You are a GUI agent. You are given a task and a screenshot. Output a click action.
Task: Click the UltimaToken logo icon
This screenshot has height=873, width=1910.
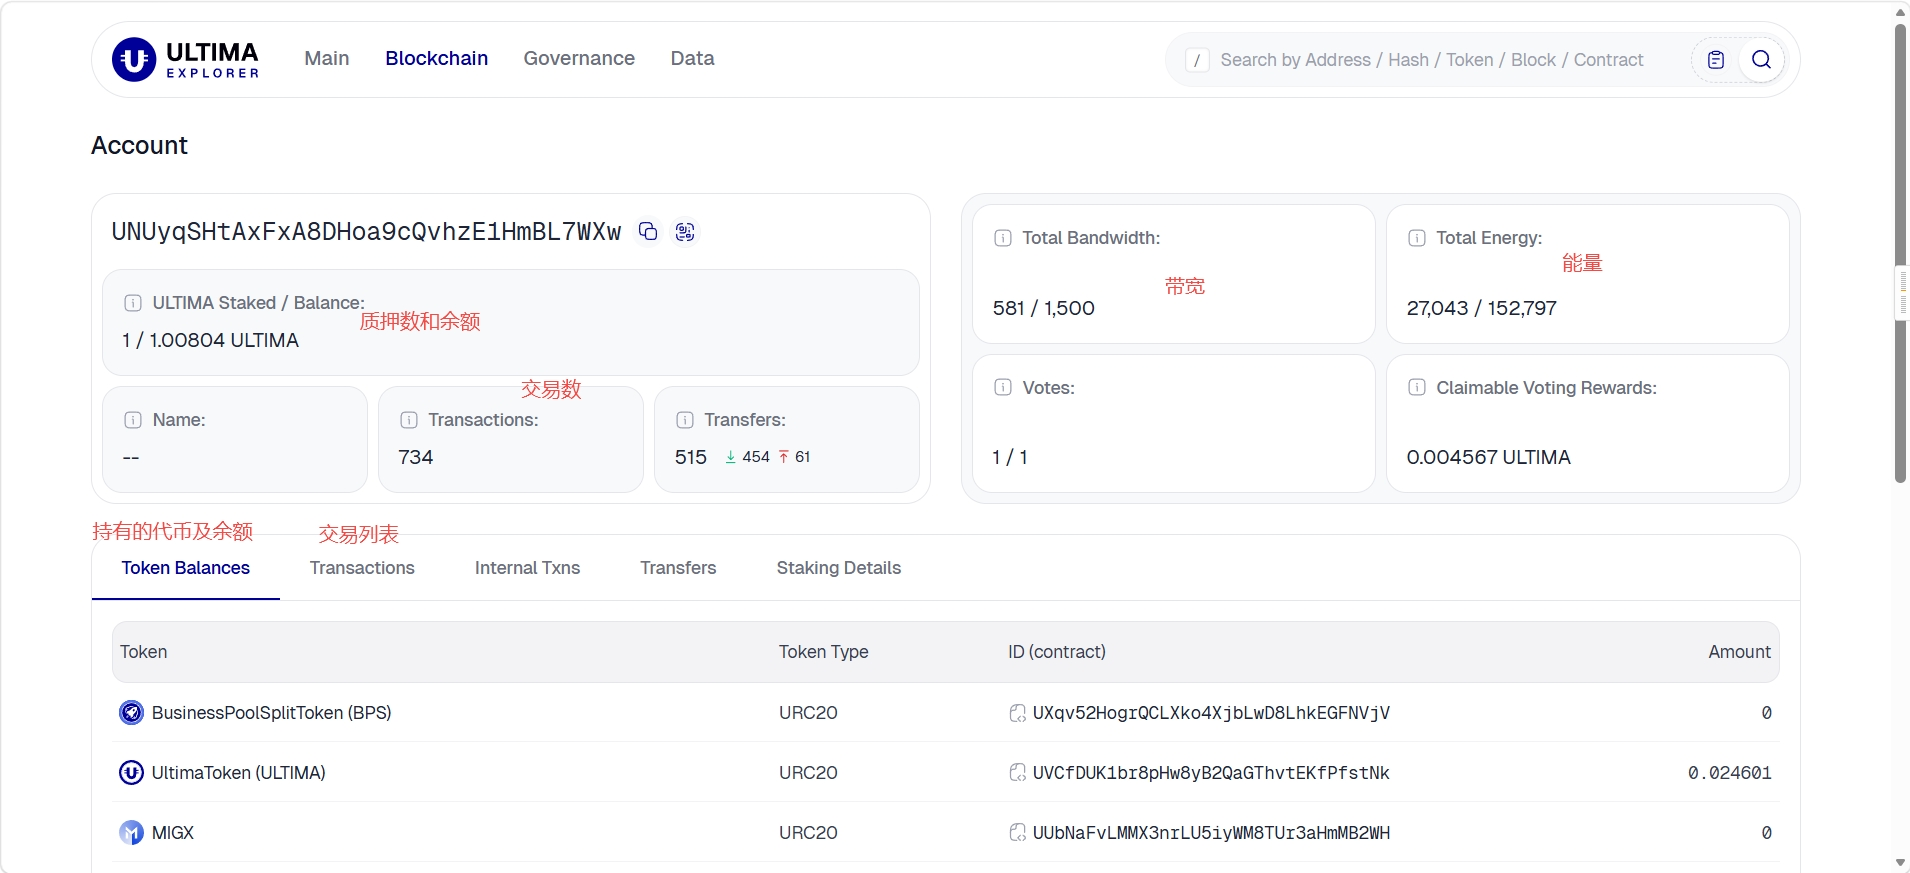pyautogui.click(x=131, y=772)
